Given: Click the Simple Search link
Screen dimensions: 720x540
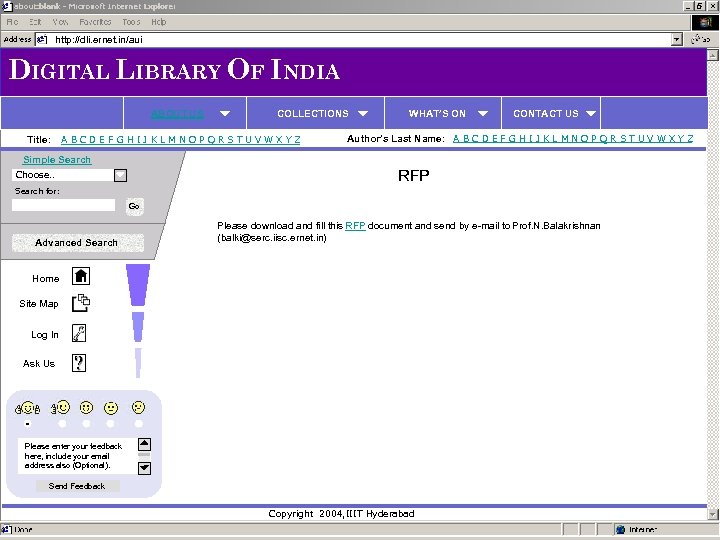Looking at the screenshot, I should 57,160.
